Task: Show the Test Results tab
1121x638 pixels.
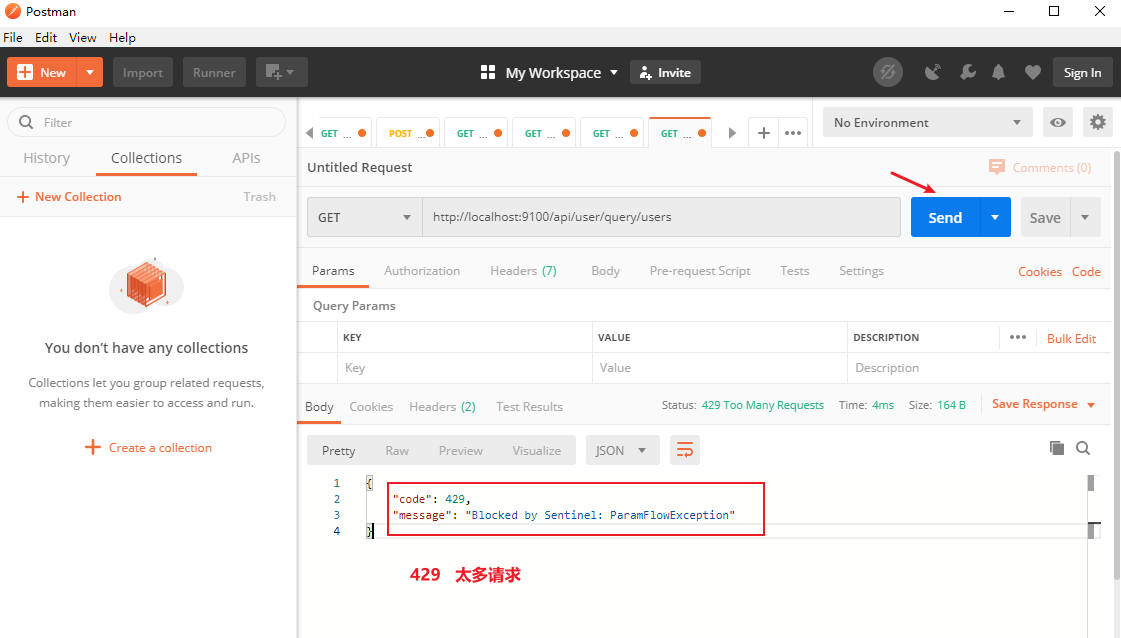Action: point(529,406)
